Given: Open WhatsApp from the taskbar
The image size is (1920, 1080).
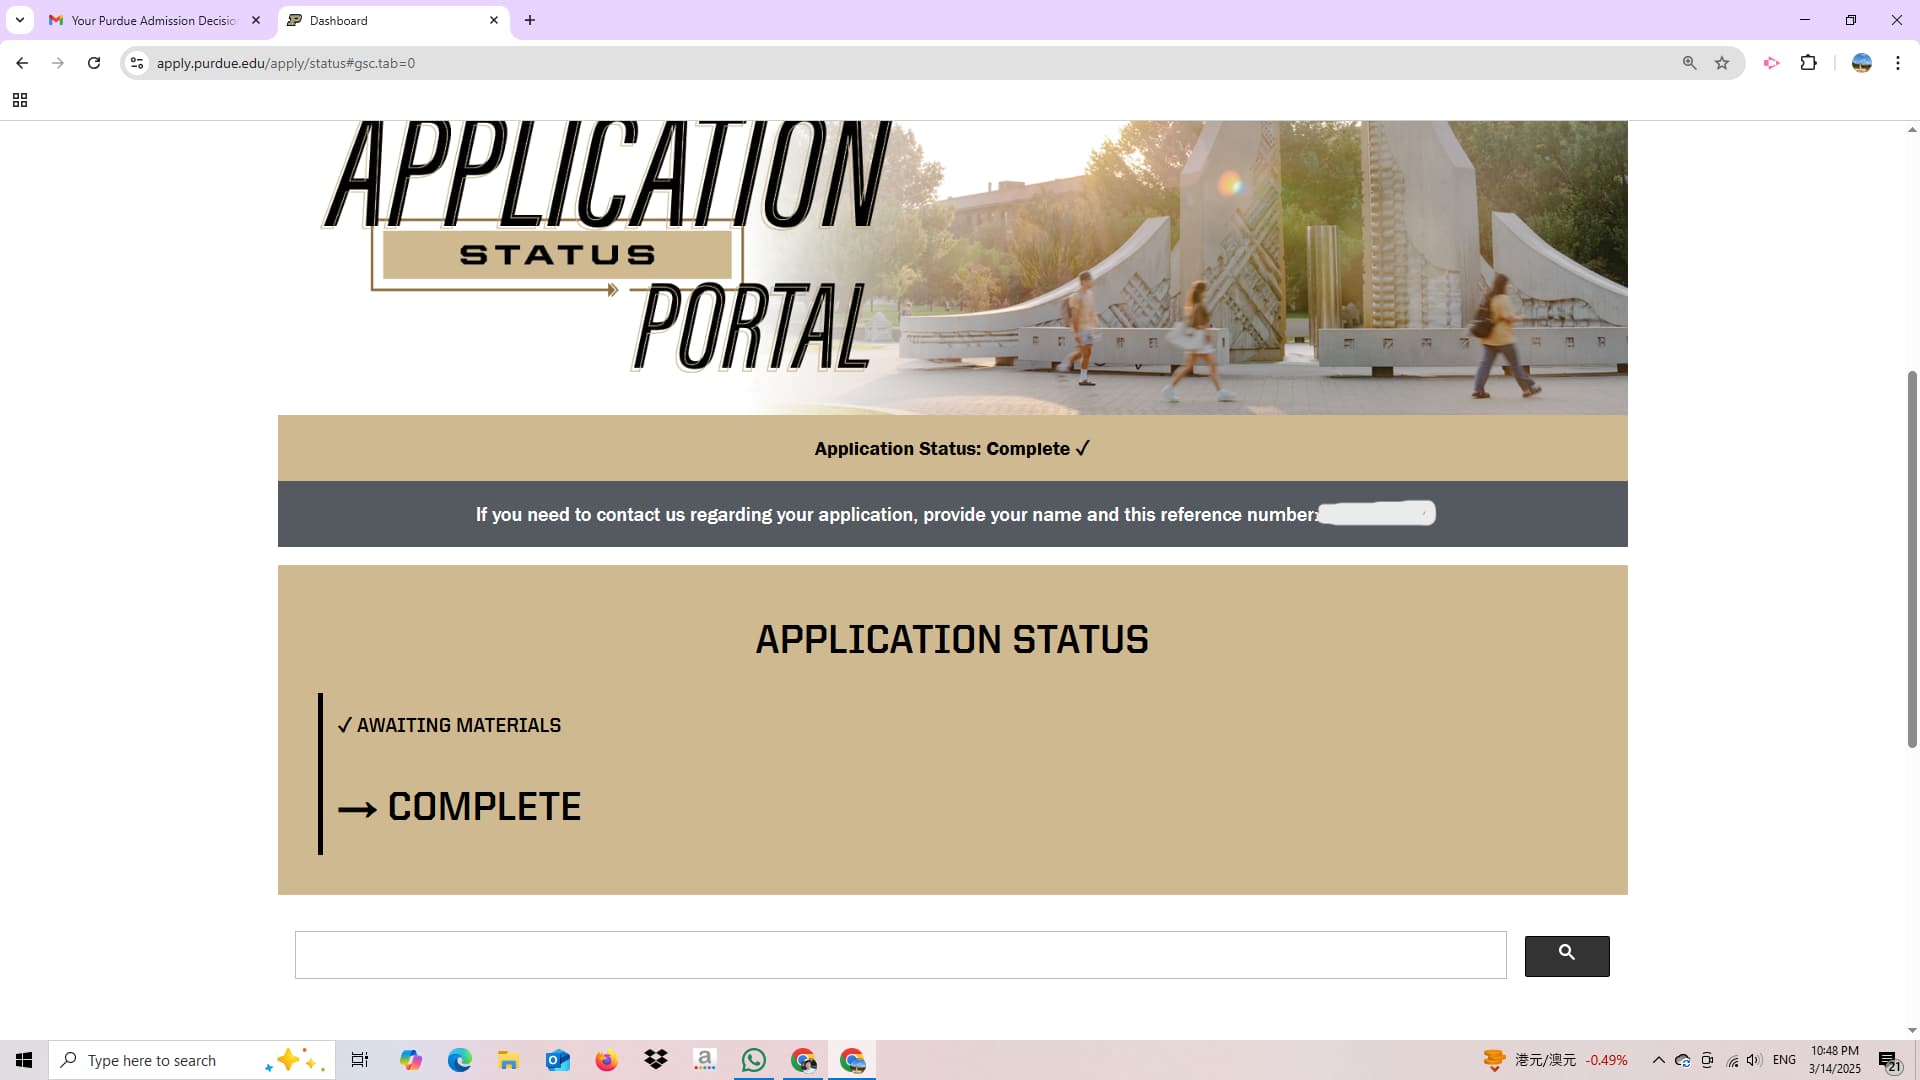Looking at the screenshot, I should coord(753,1060).
